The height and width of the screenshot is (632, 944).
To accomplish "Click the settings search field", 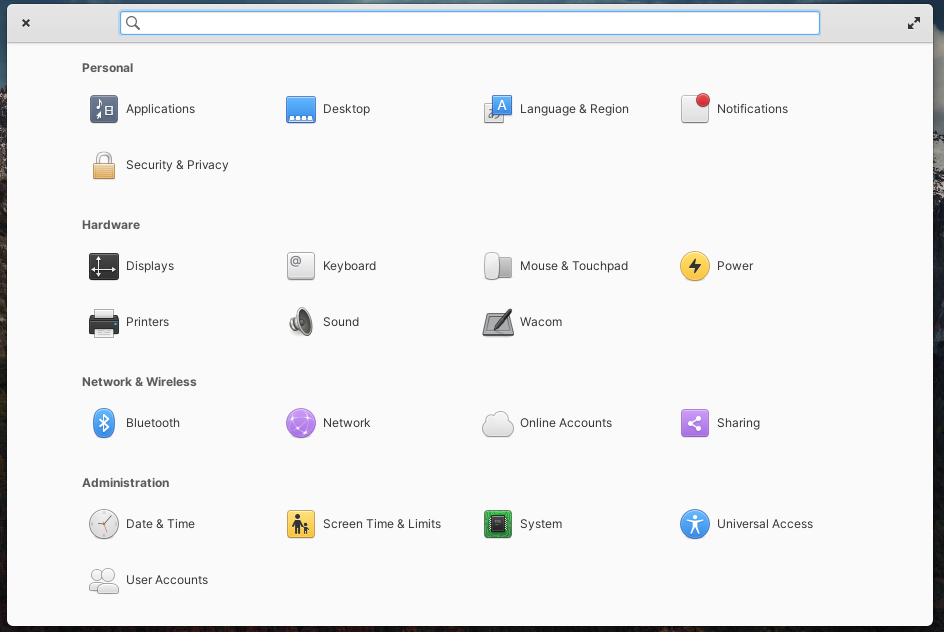I will point(470,23).
